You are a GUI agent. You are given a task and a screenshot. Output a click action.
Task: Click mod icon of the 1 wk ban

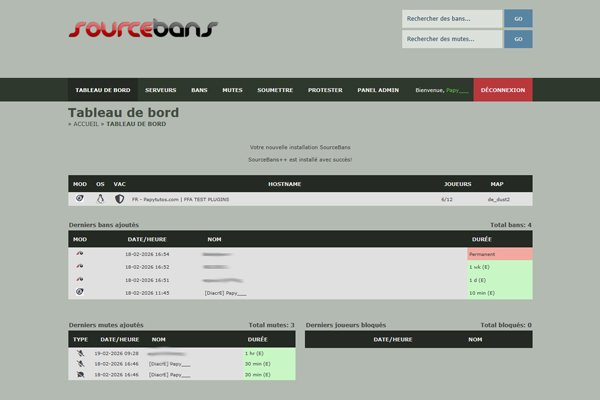[x=80, y=267]
